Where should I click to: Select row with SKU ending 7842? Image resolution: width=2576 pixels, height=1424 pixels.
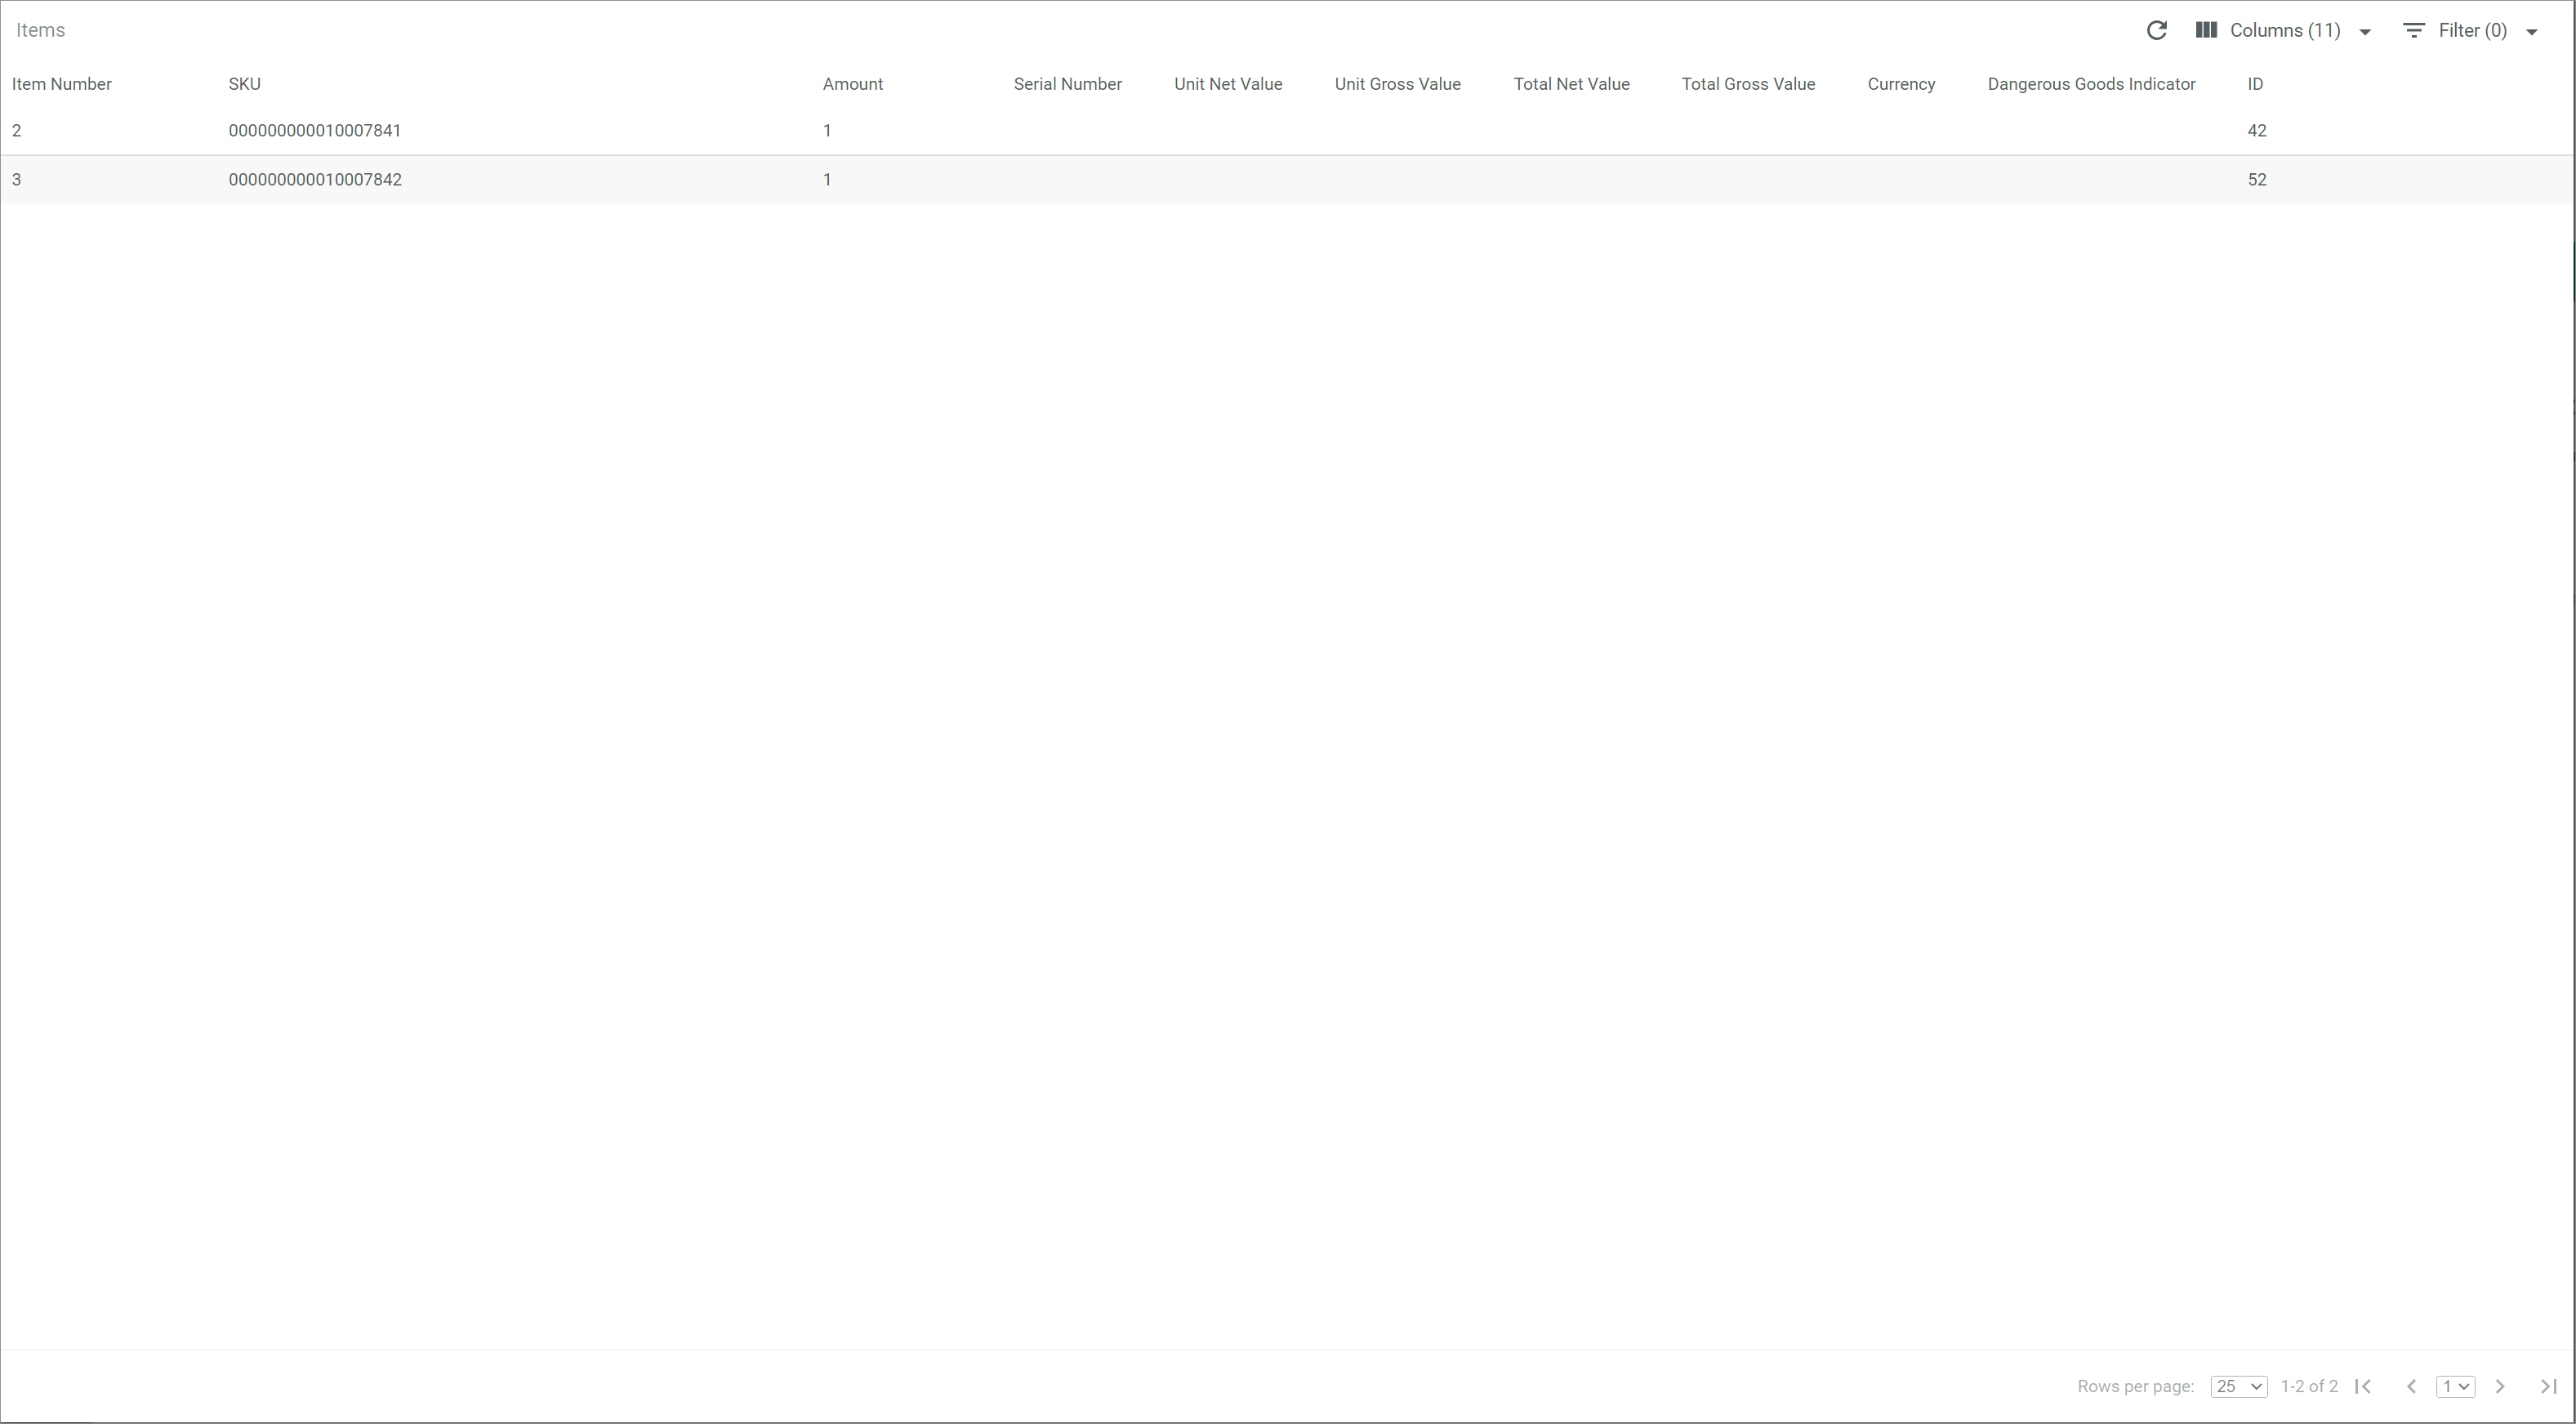(315, 180)
